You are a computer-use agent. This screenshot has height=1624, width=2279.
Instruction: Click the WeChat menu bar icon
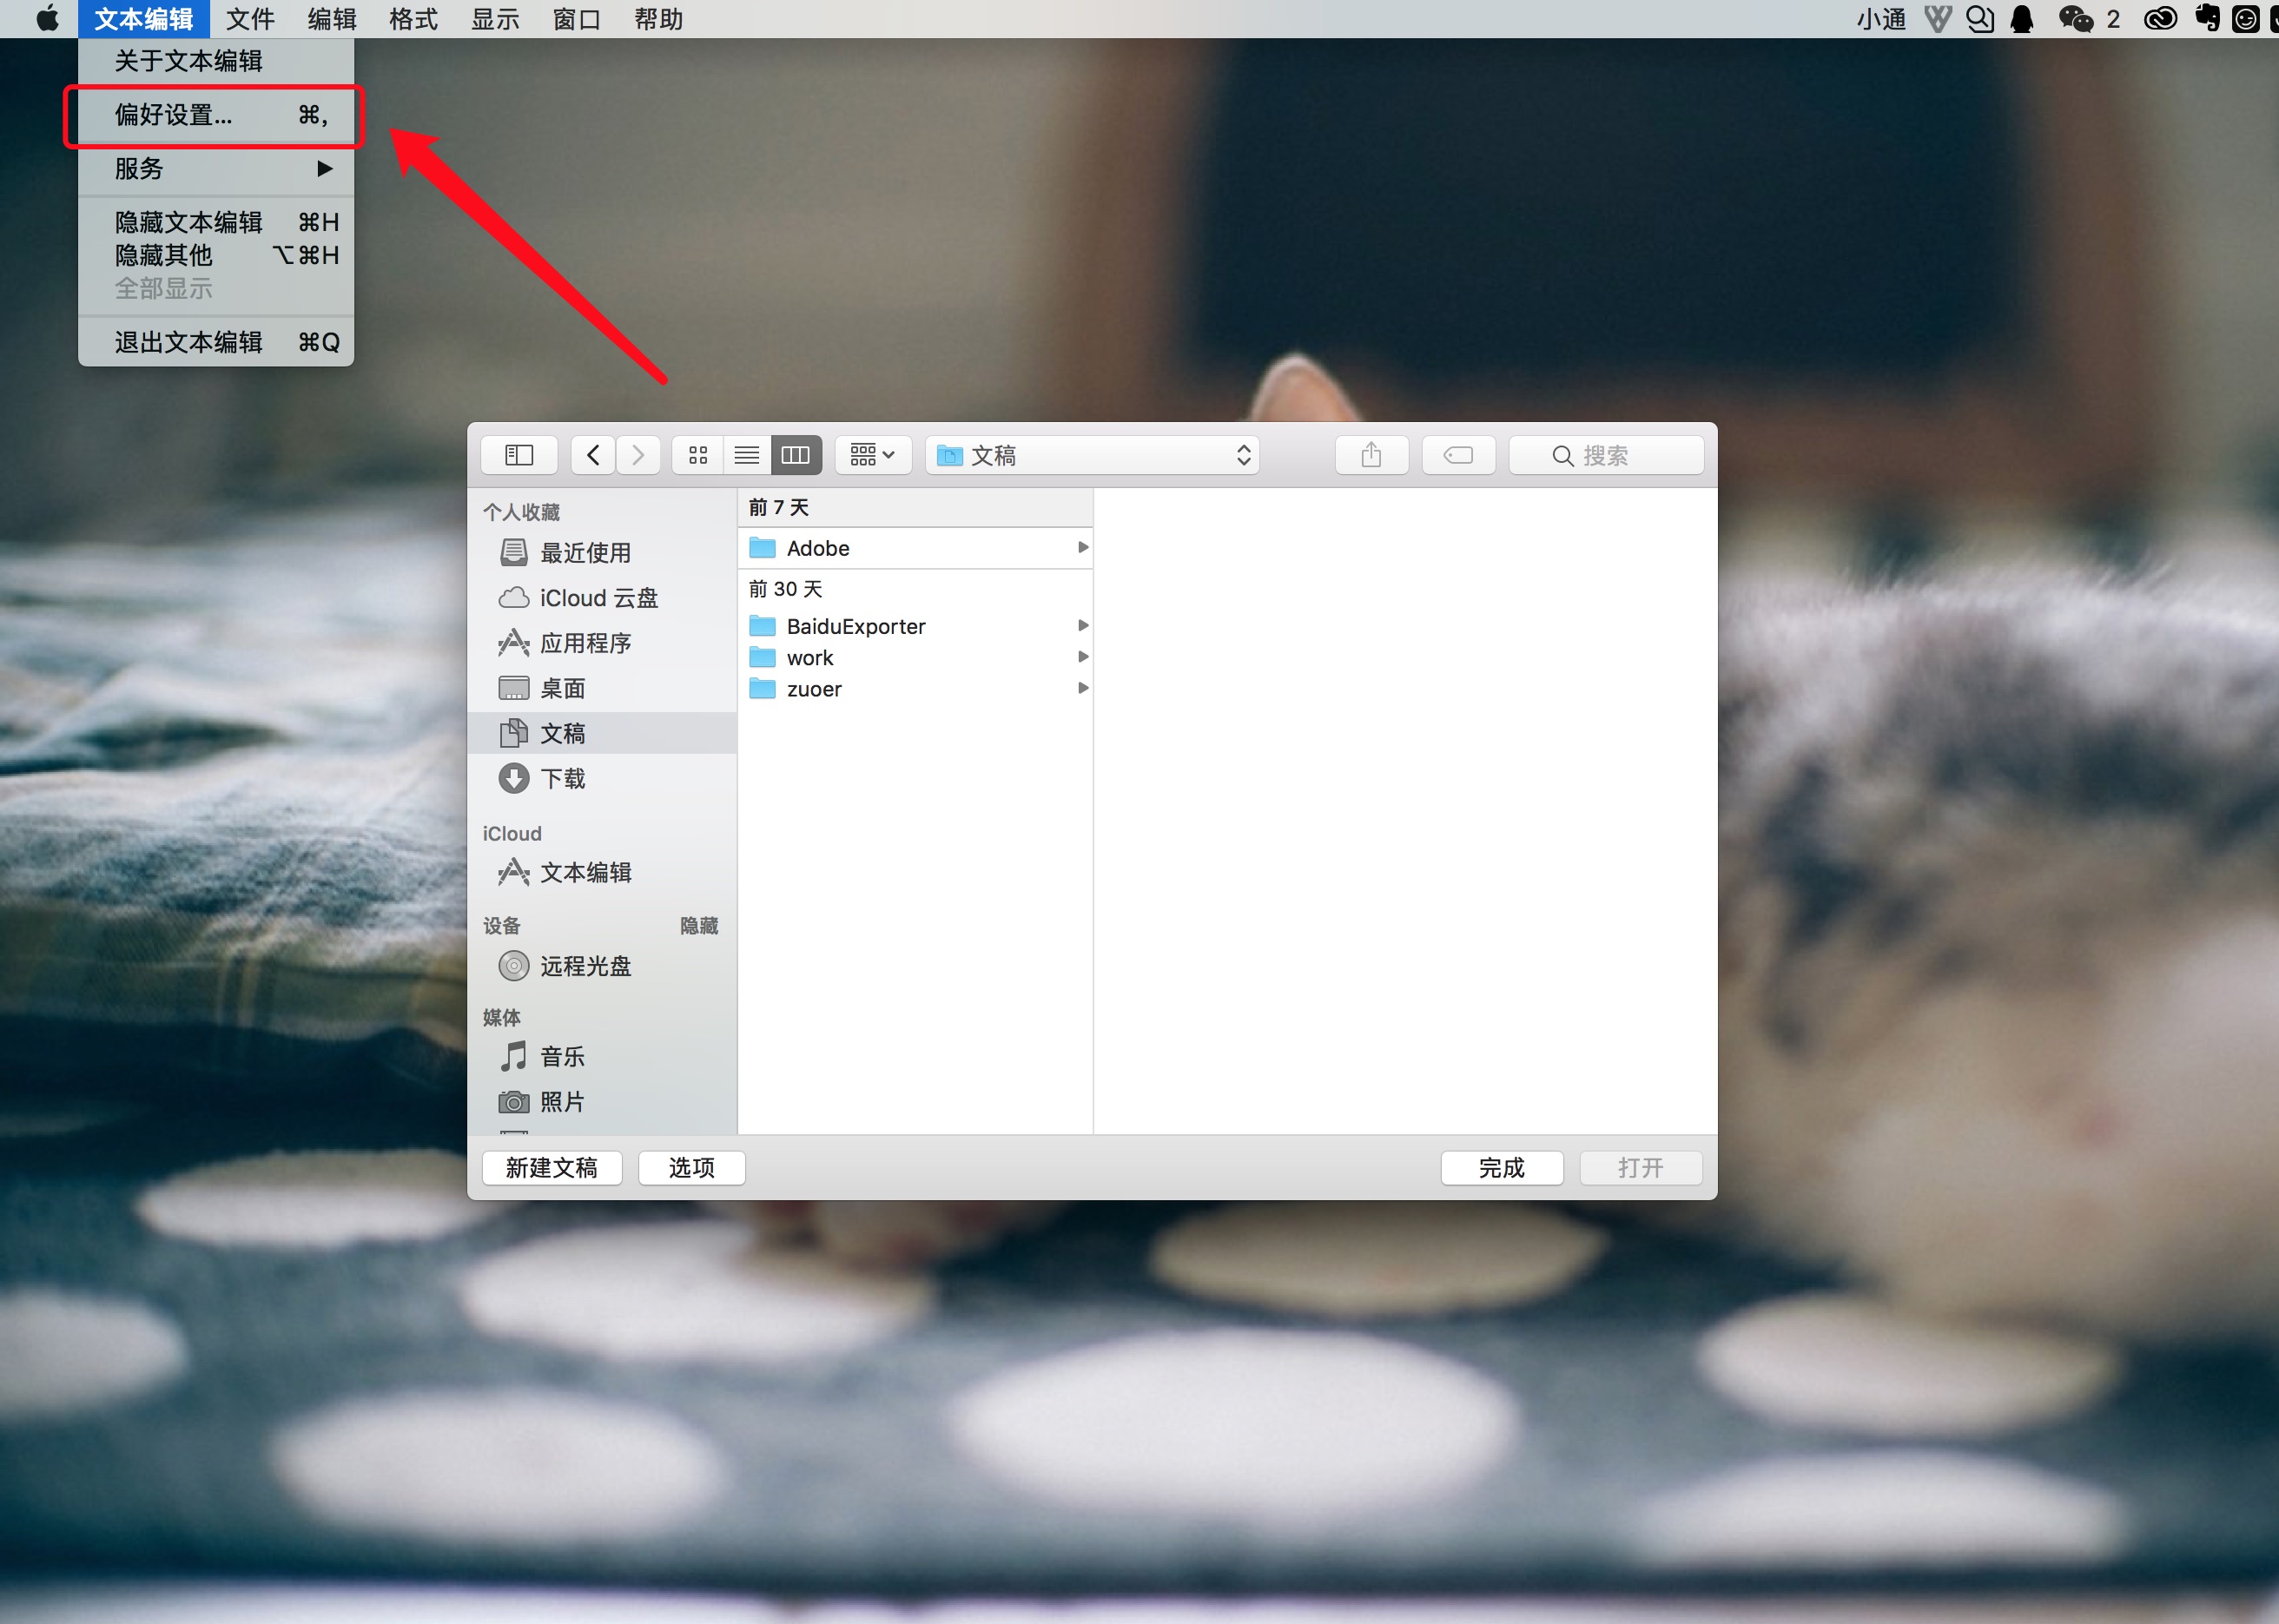point(2076,19)
